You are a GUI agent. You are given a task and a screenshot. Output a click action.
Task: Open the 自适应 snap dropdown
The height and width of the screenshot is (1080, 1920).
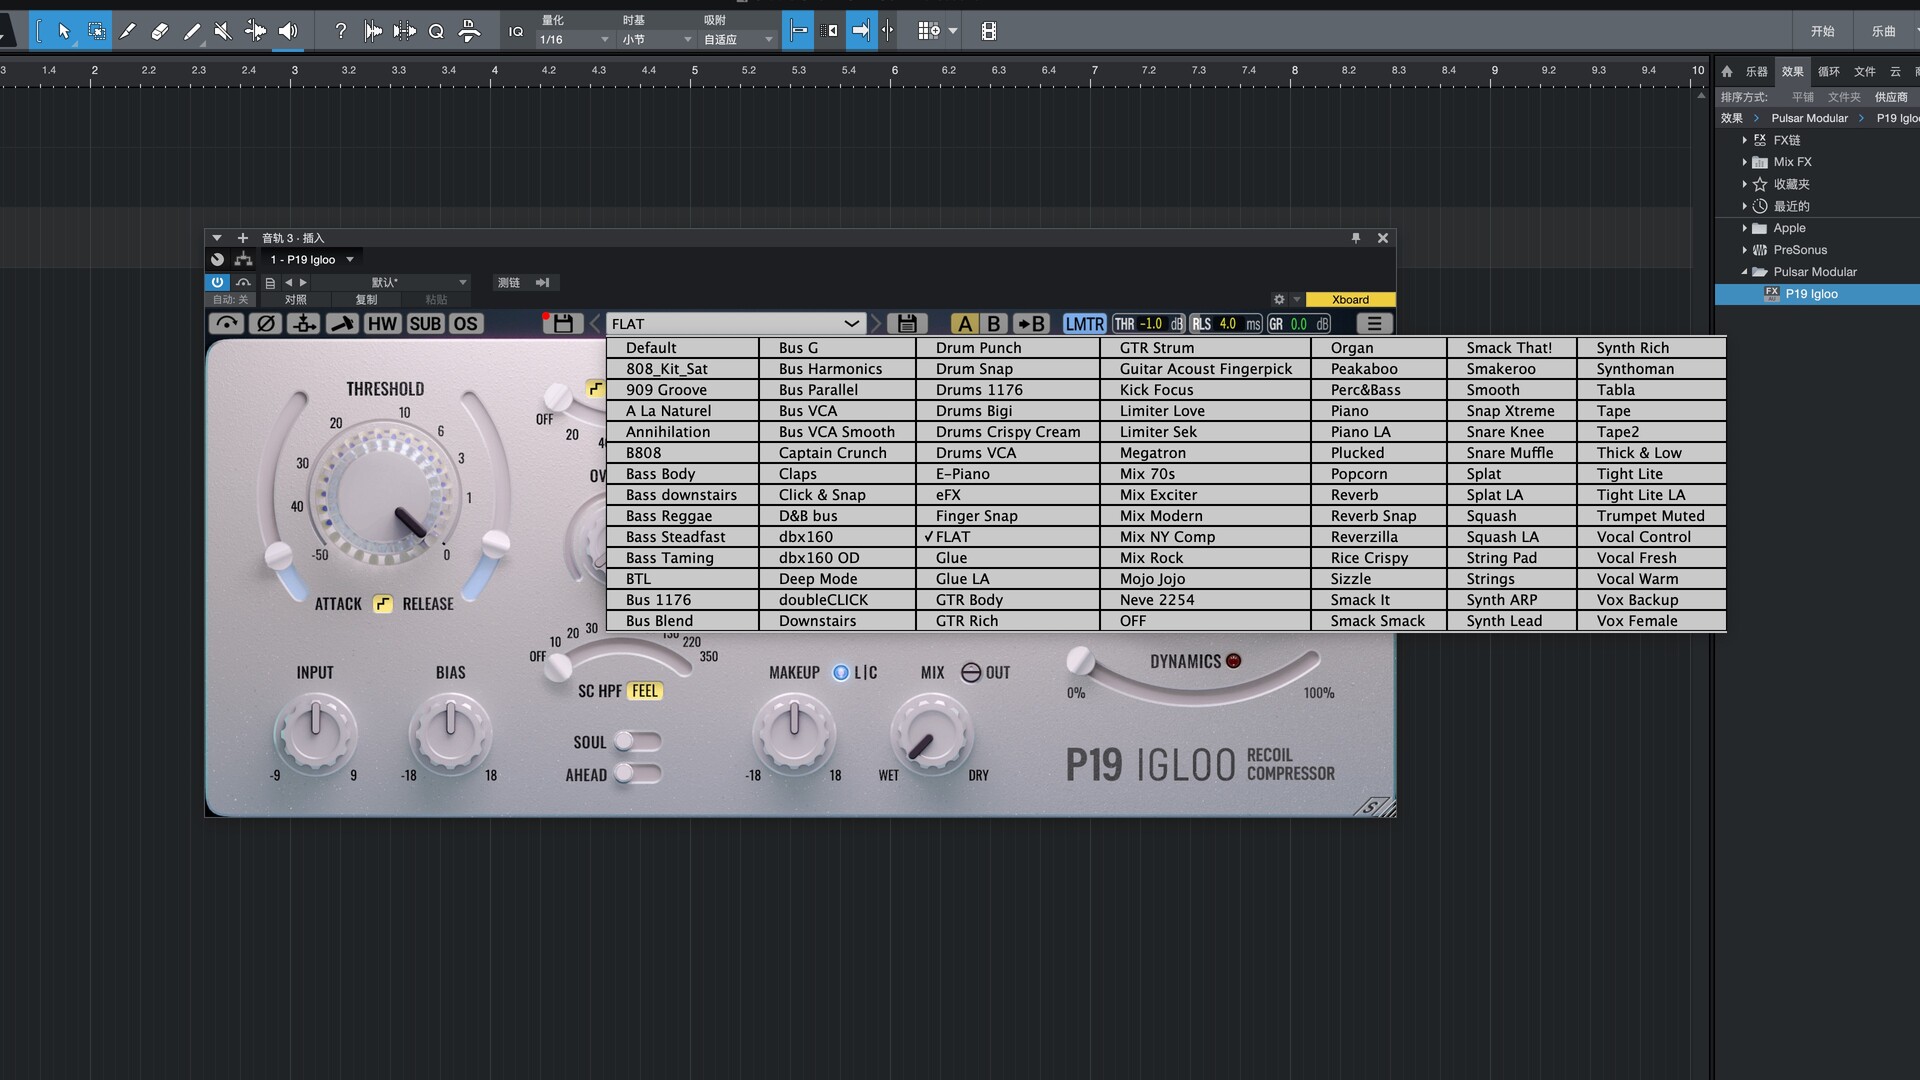click(738, 39)
